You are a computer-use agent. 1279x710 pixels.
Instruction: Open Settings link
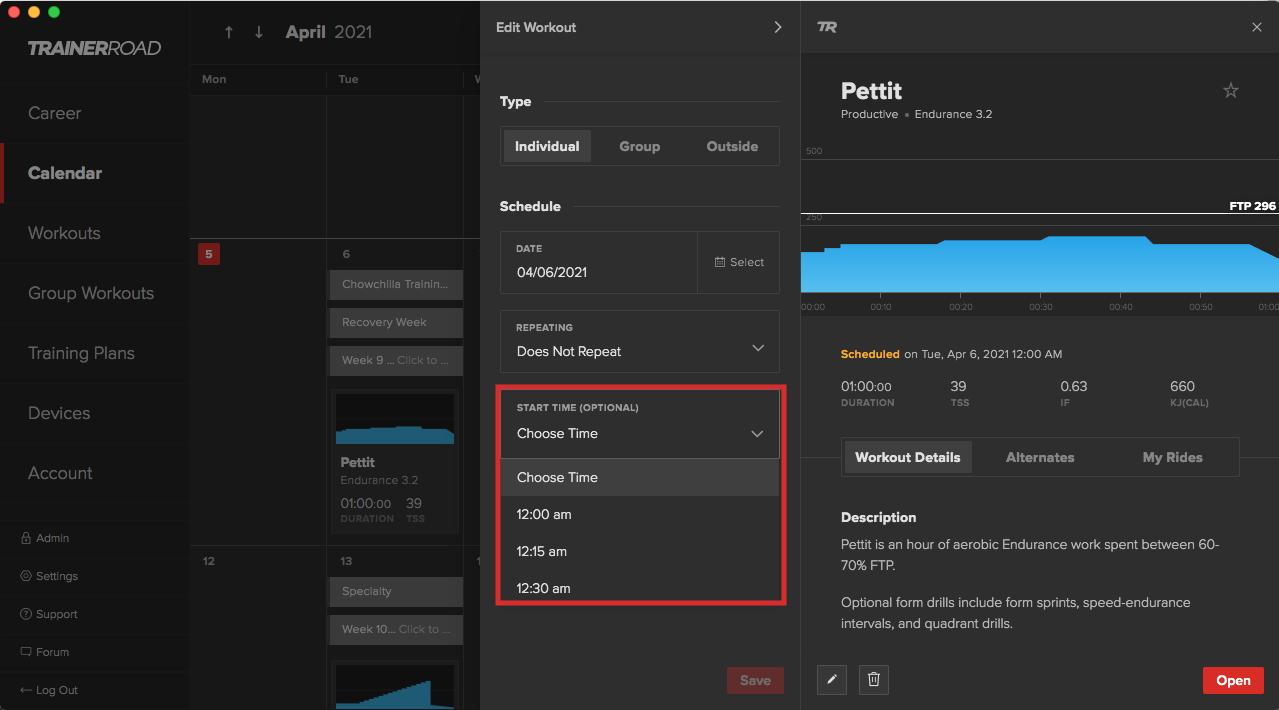click(57, 576)
